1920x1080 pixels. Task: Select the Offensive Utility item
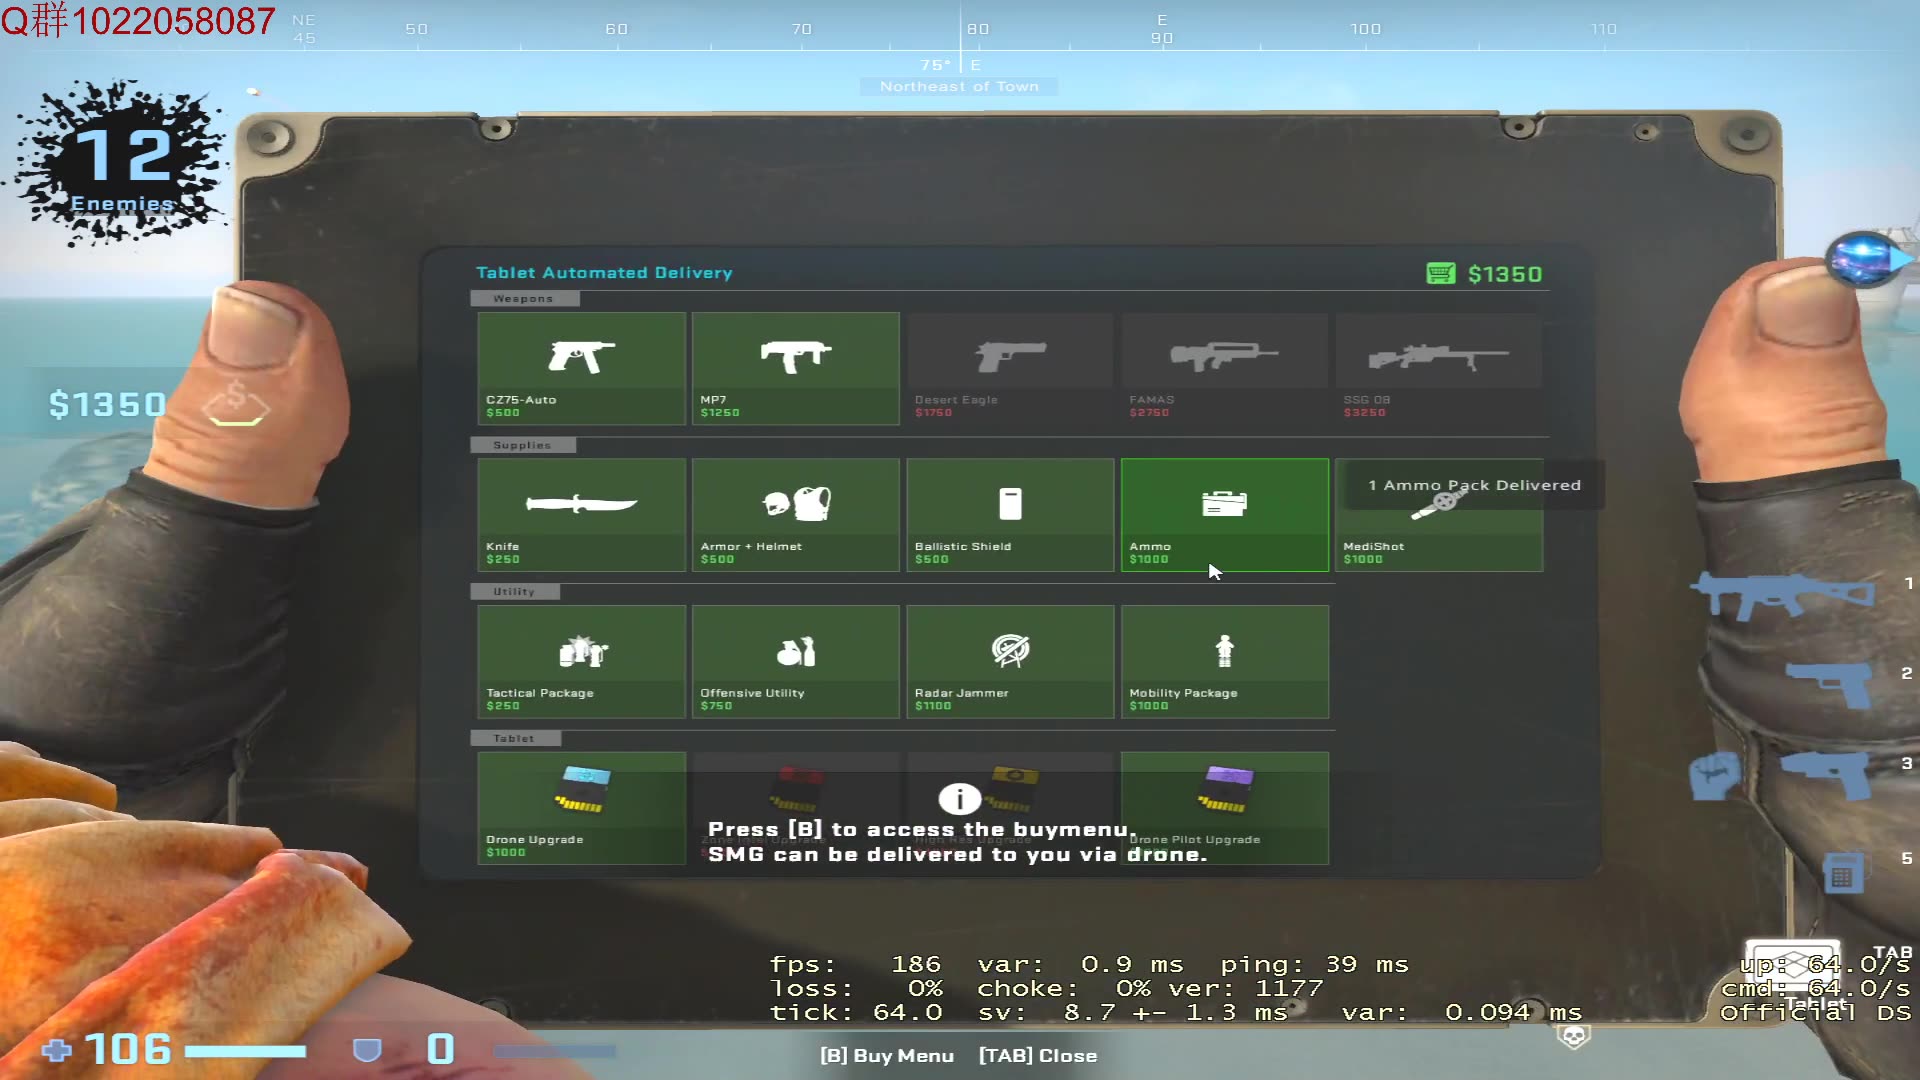coord(796,660)
